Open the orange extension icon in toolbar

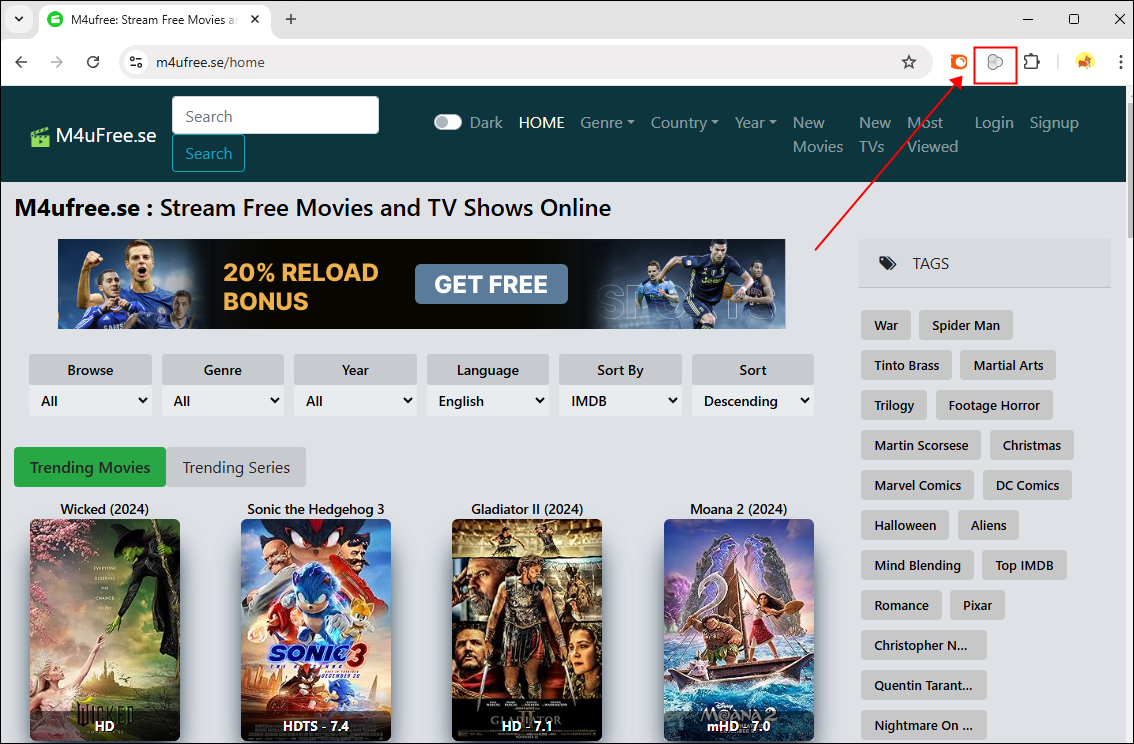958,62
